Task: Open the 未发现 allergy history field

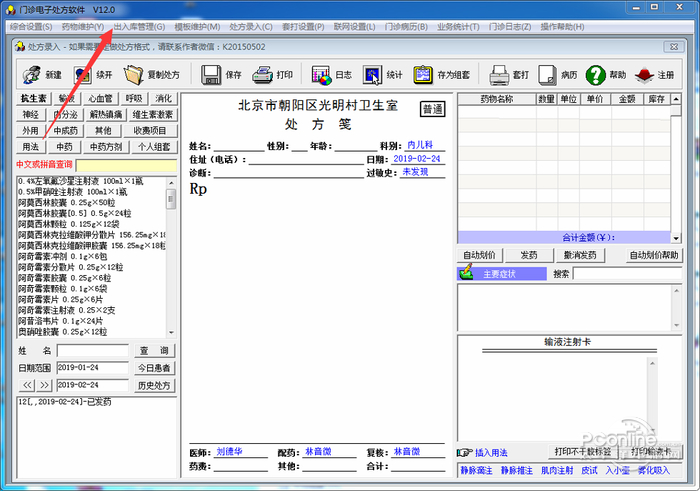Action: click(414, 172)
